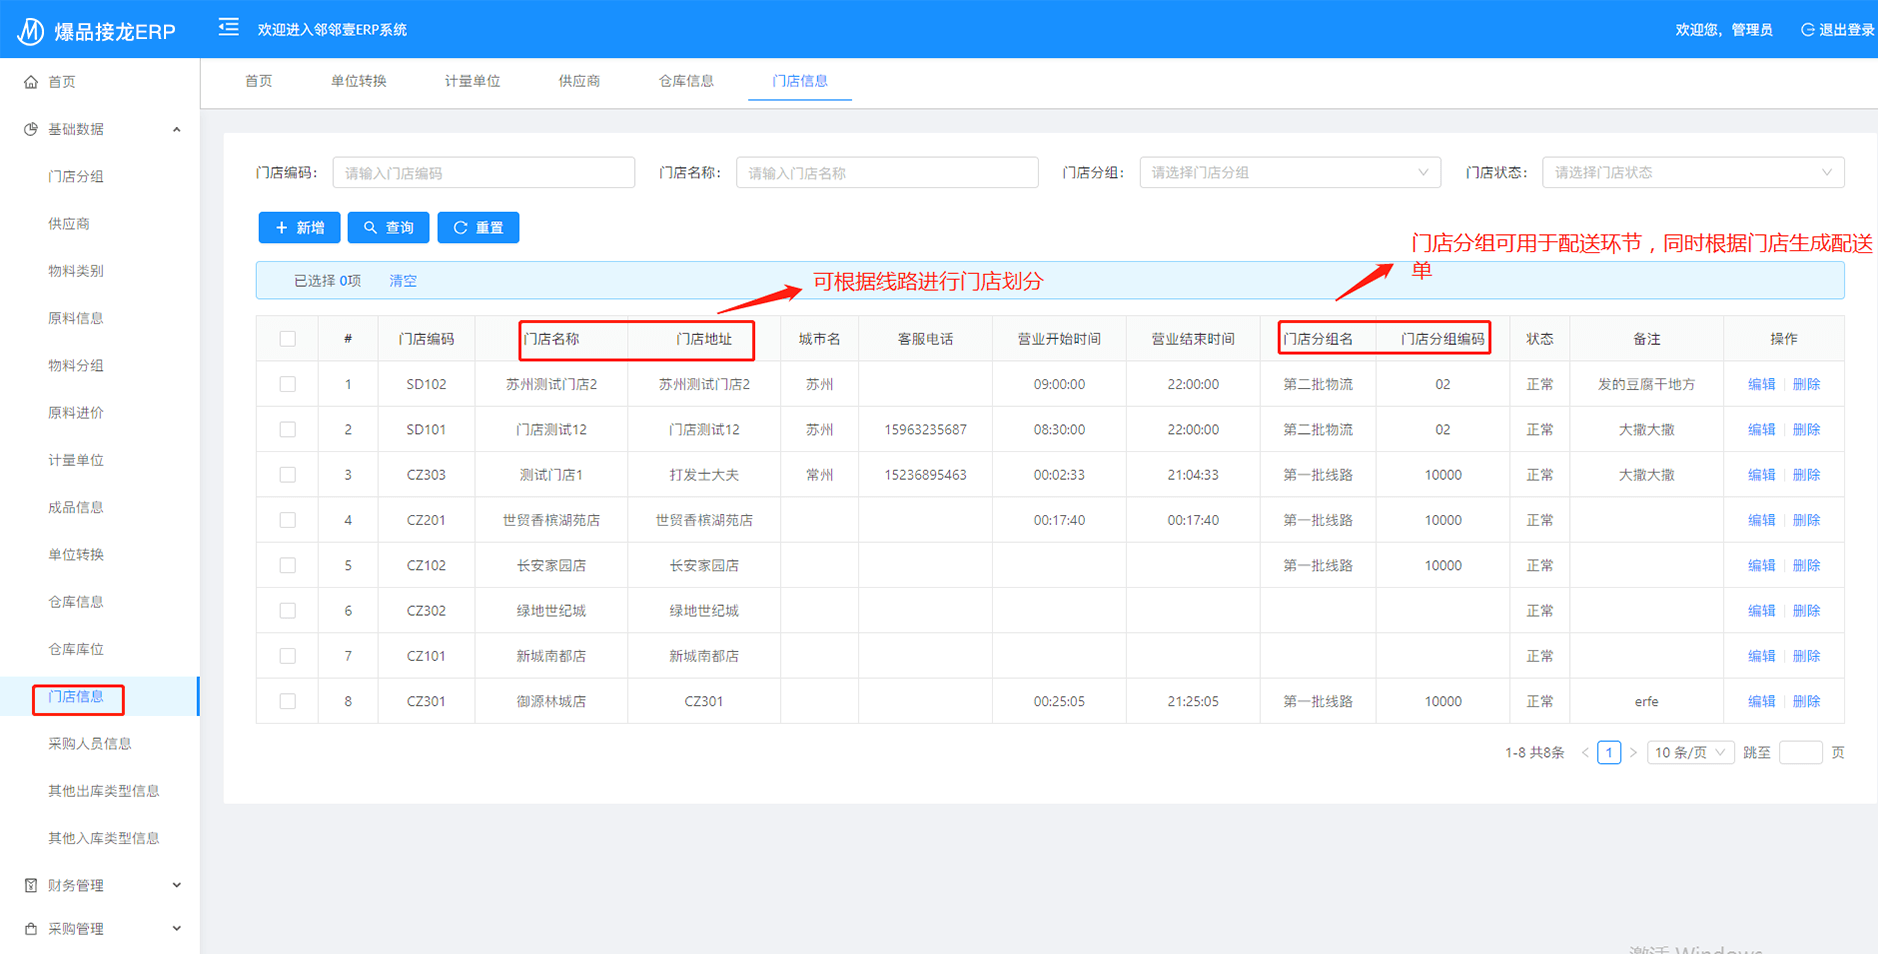Edit the CZ303 store row
The image size is (1878, 954).
click(x=1762, y=475)
